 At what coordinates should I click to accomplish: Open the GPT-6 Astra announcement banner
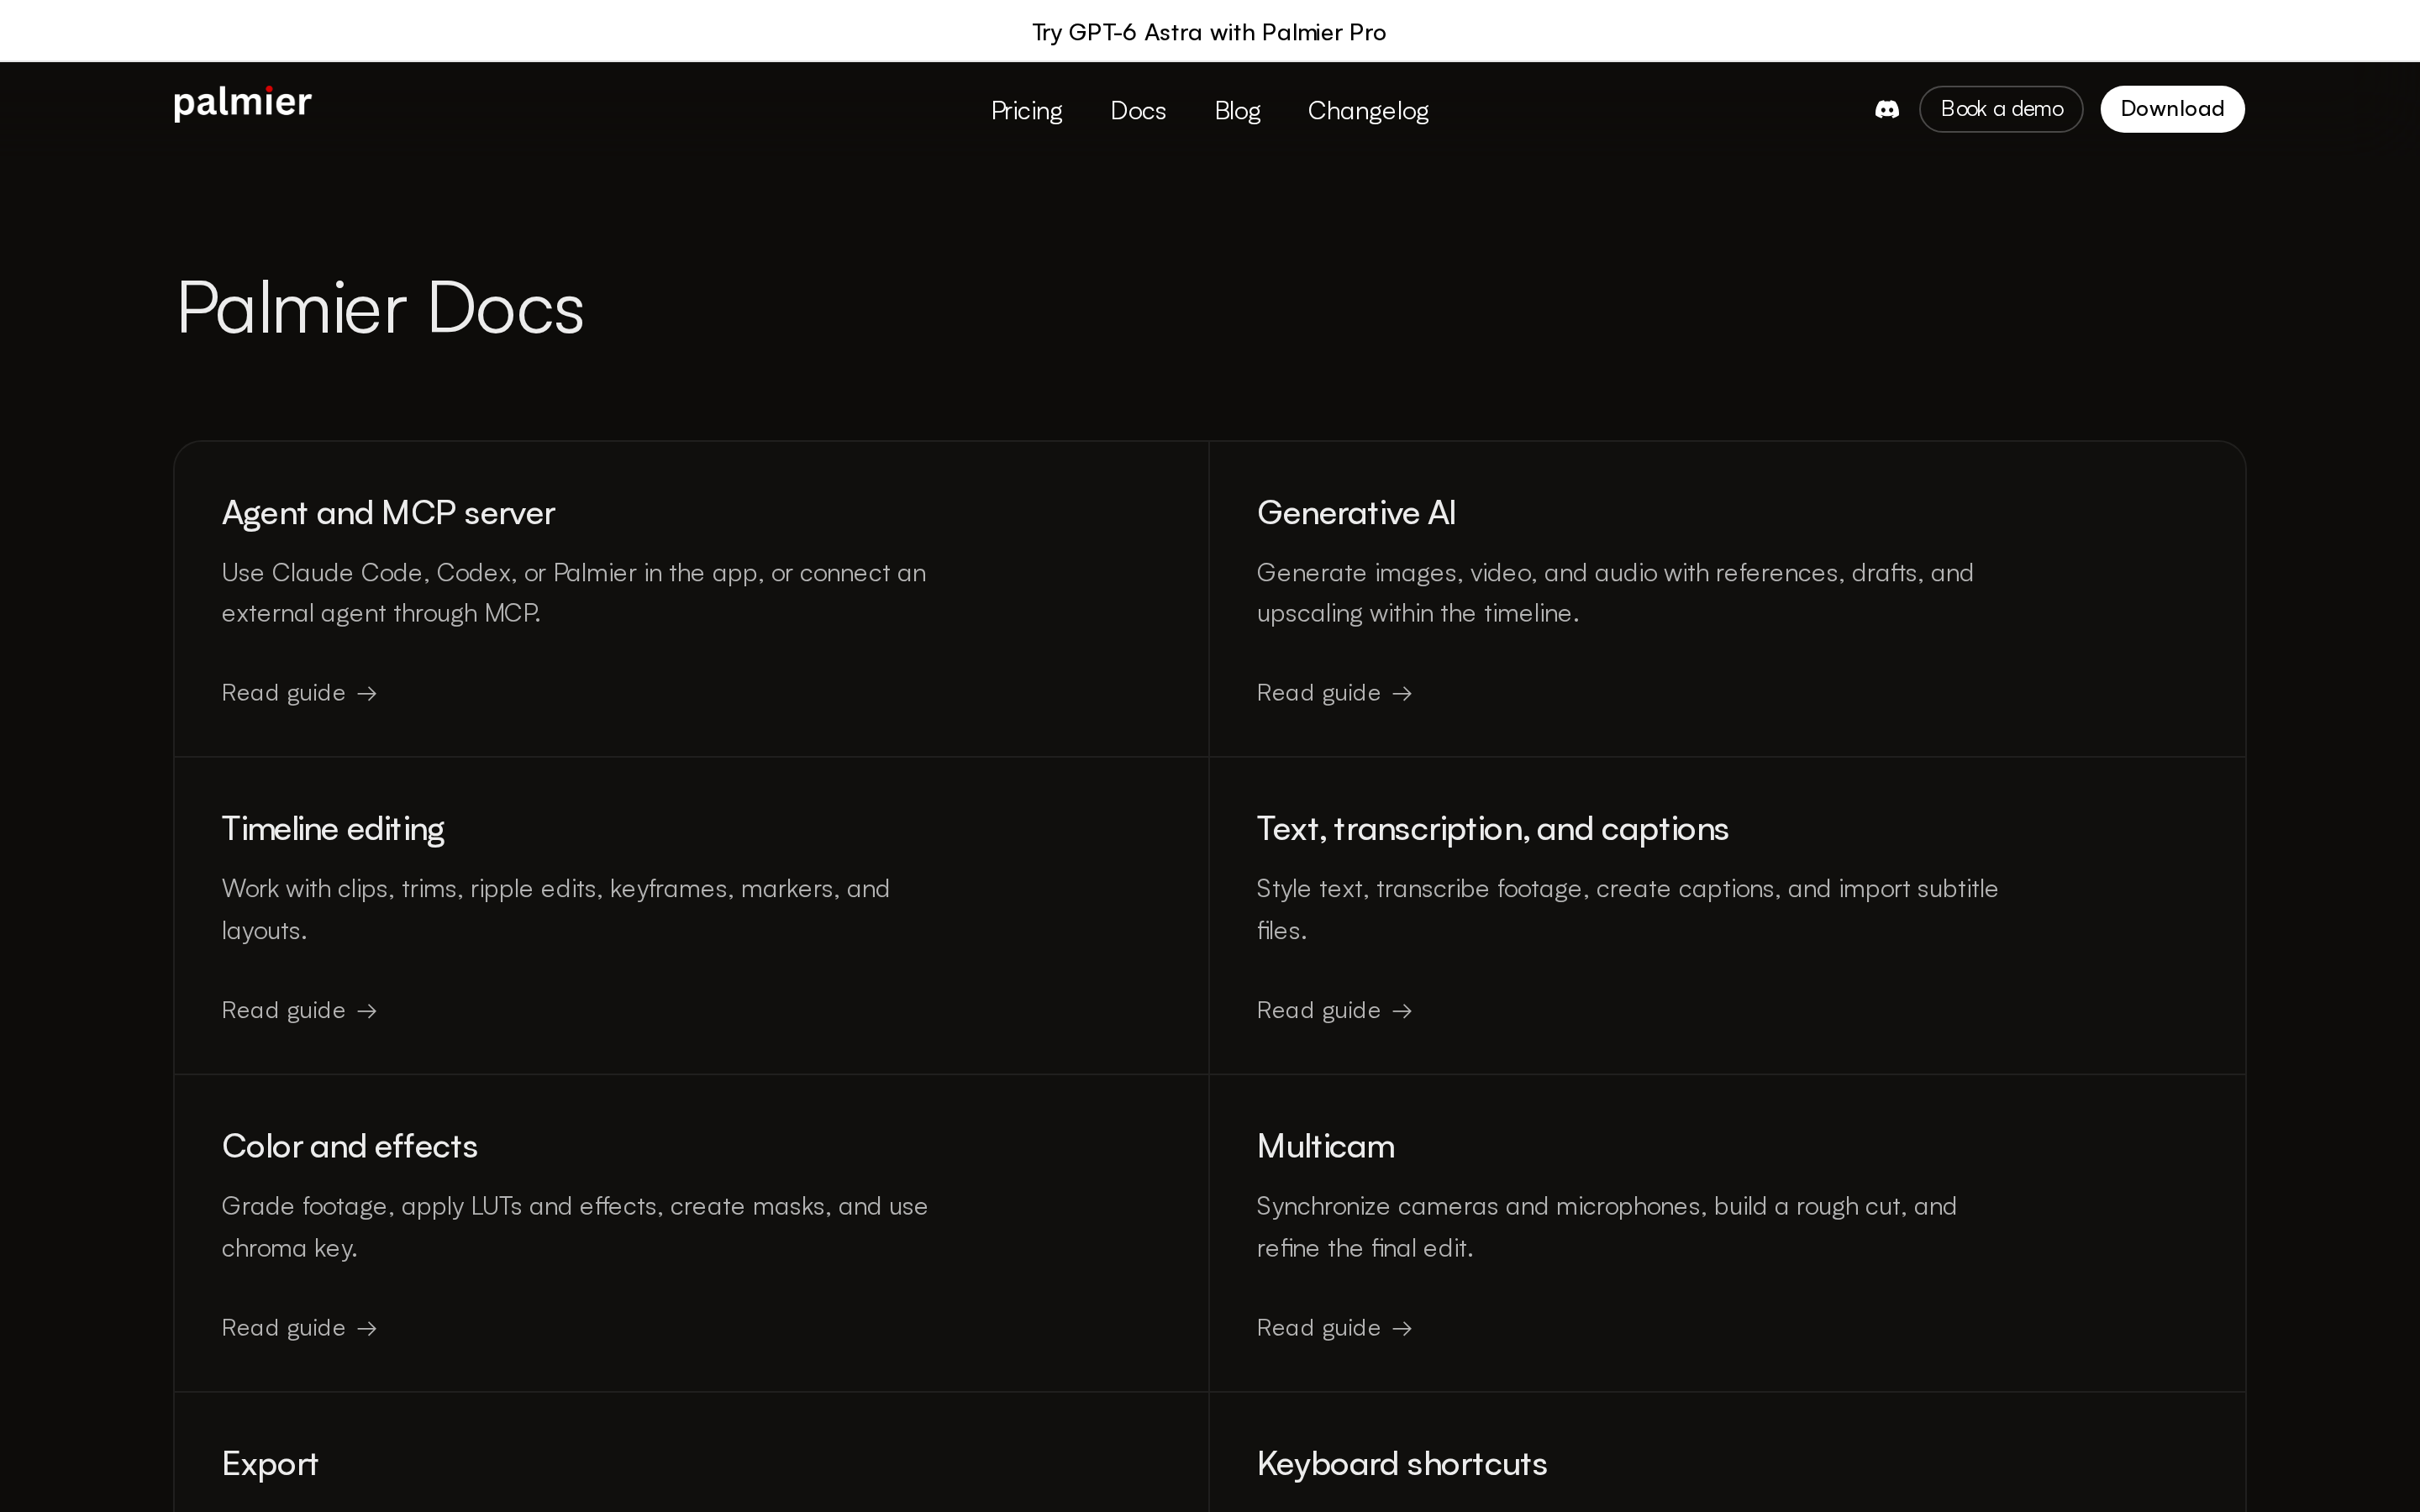pyautogui.click(x=1209, y=32)
